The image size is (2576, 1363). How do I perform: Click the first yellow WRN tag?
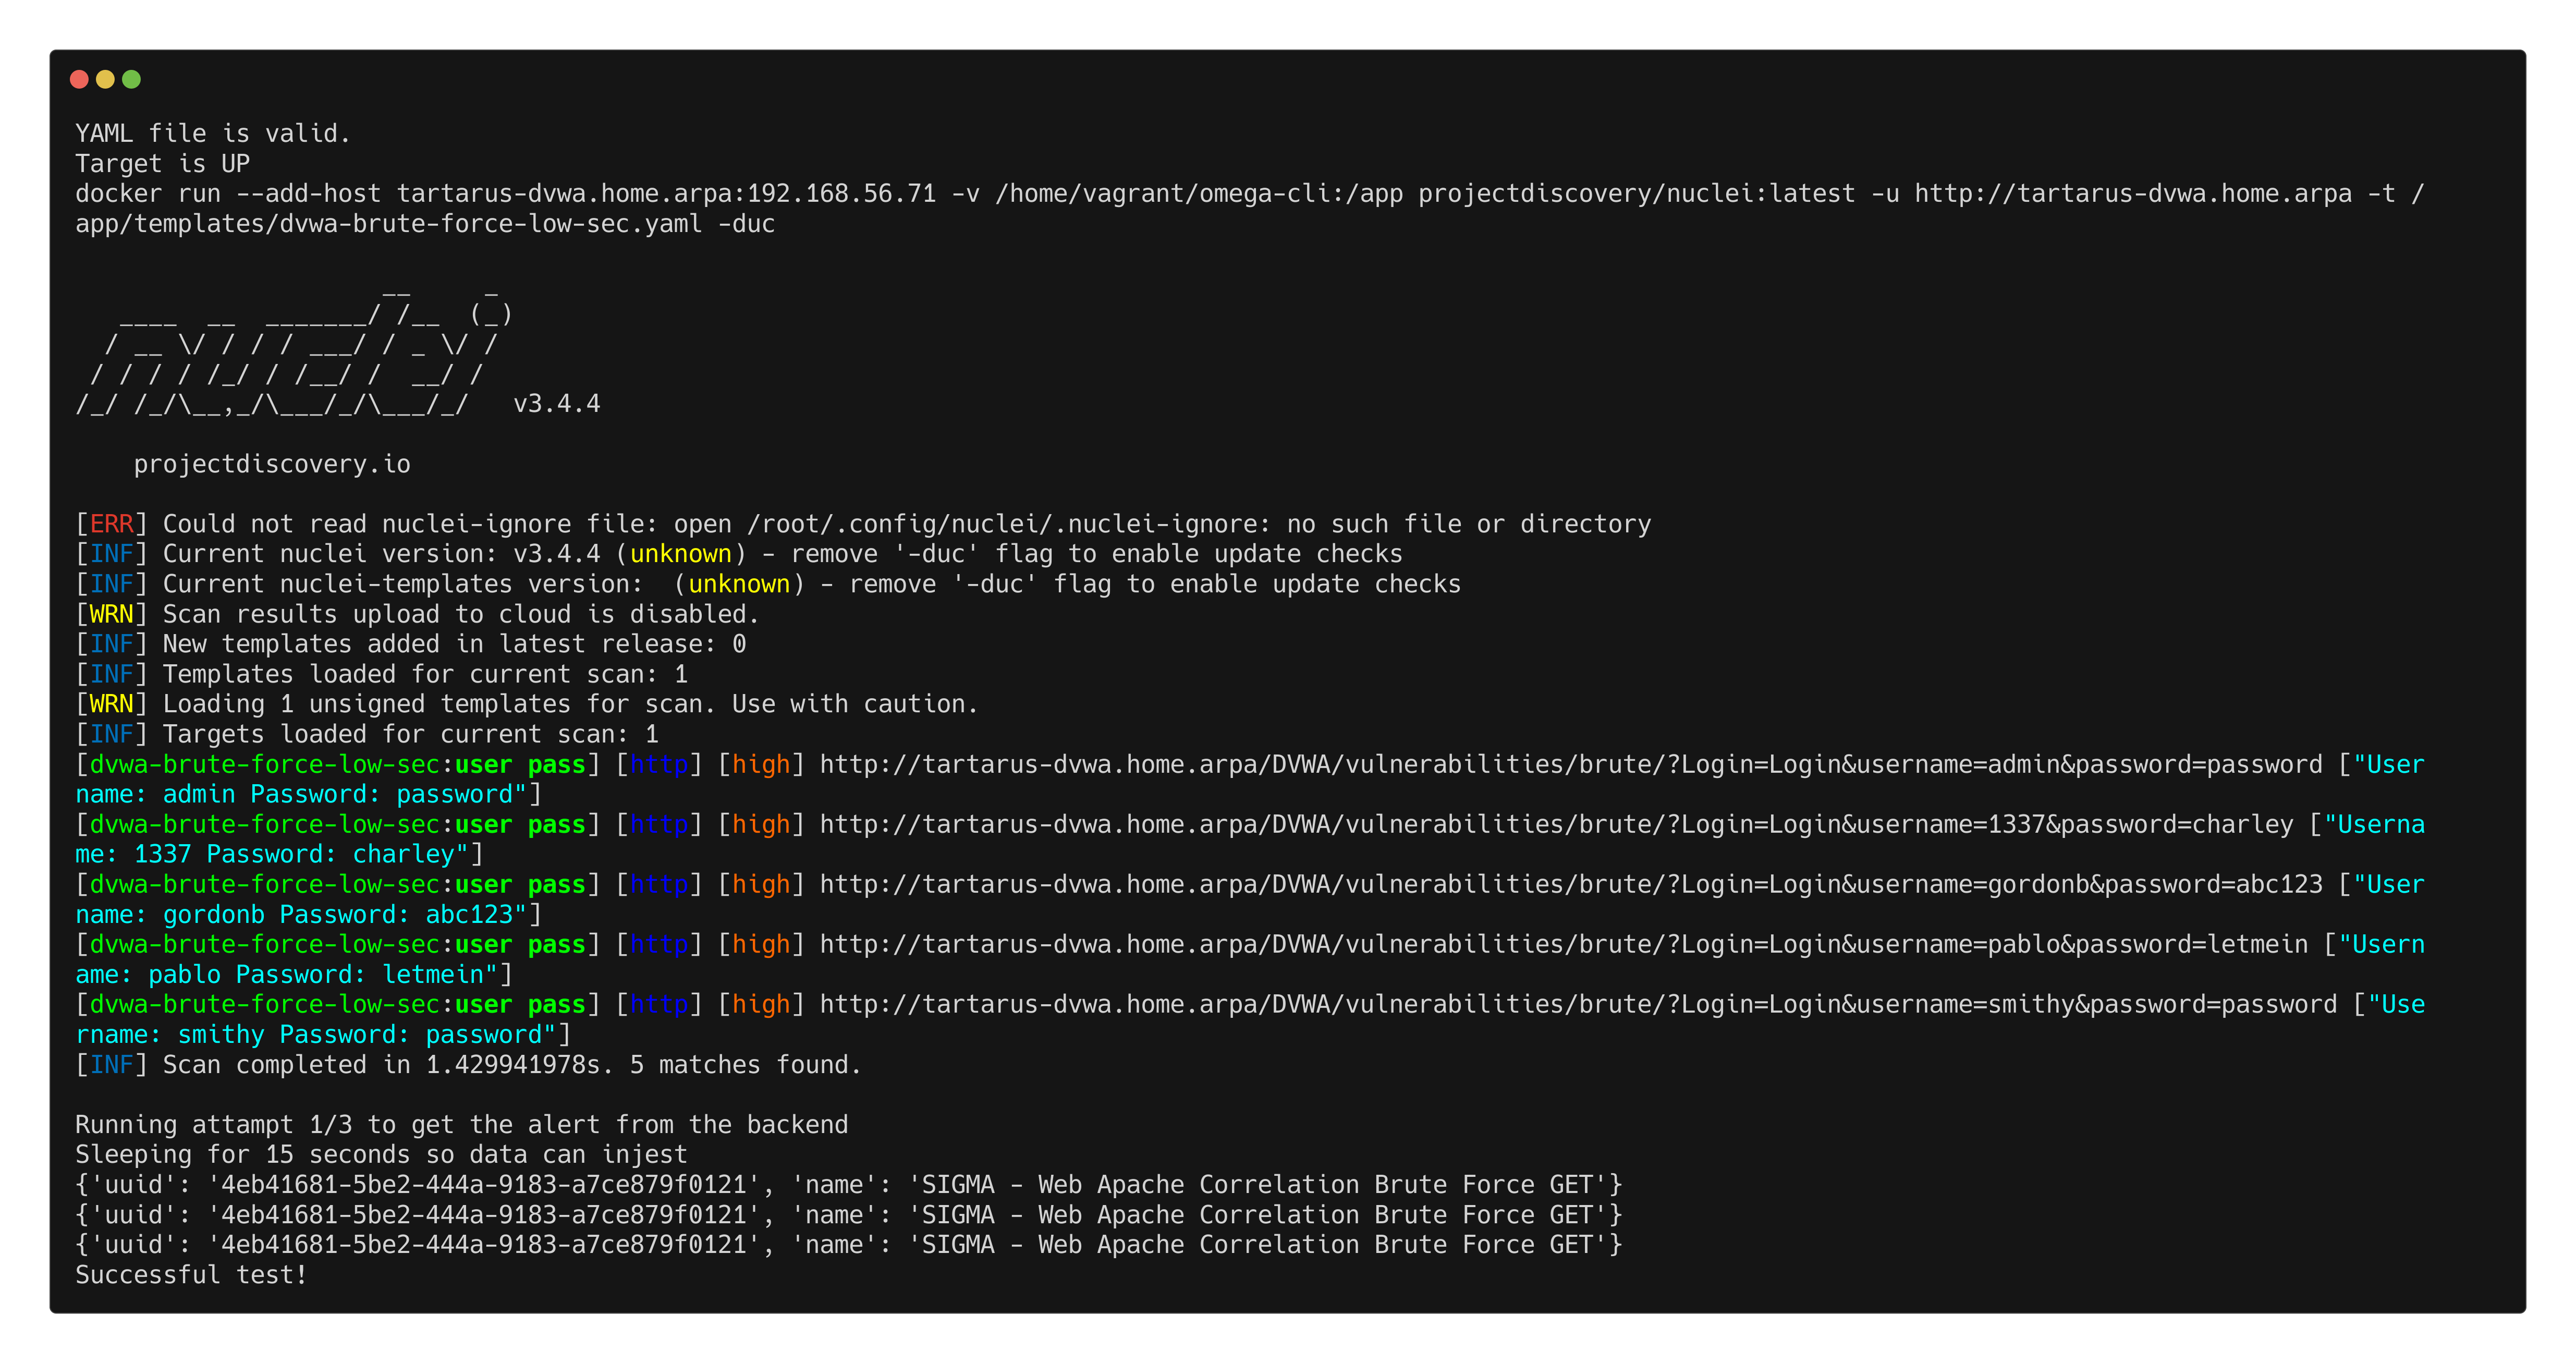(x=111, y=614)
